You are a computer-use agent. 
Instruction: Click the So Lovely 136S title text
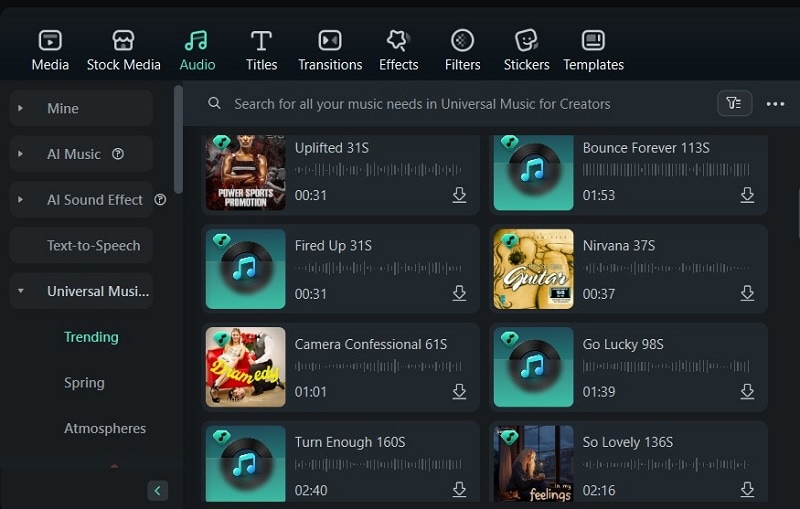point(628,442)
